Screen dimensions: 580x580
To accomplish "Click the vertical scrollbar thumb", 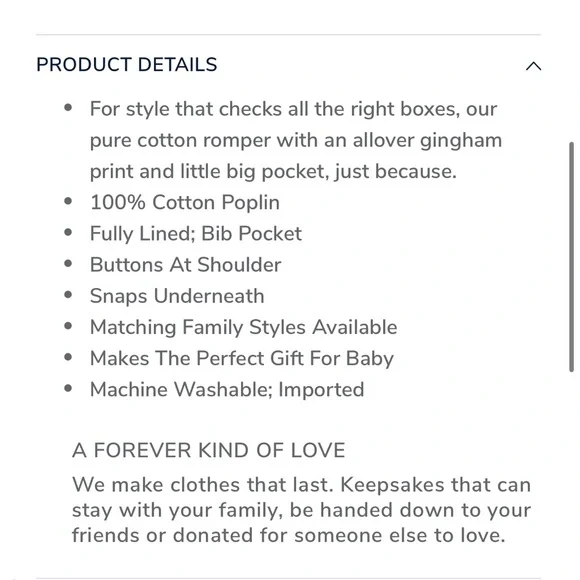I will click(x=571, y=257).
